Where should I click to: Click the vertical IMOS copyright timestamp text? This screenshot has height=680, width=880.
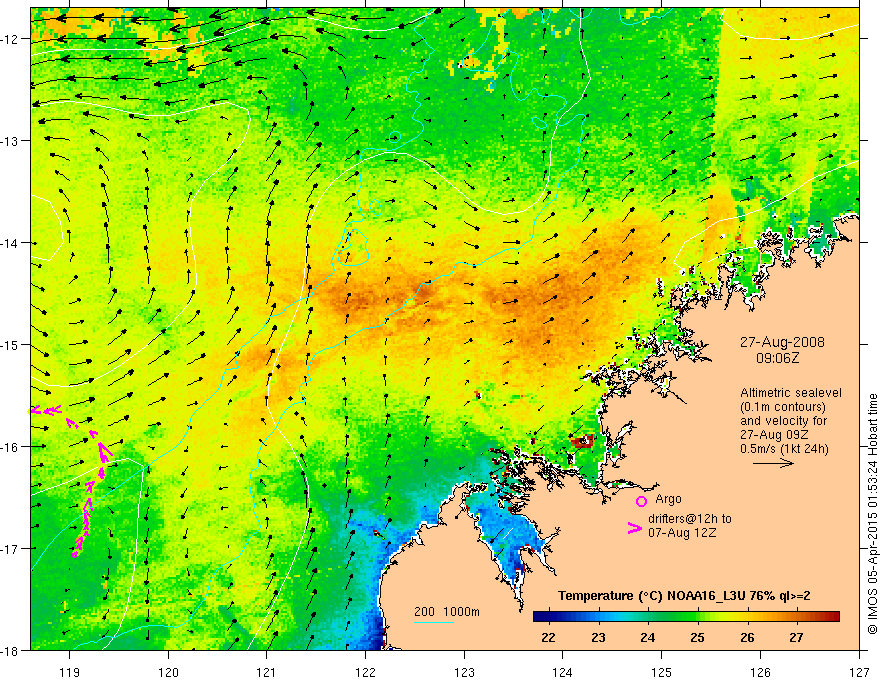click(x=872, y=515)
